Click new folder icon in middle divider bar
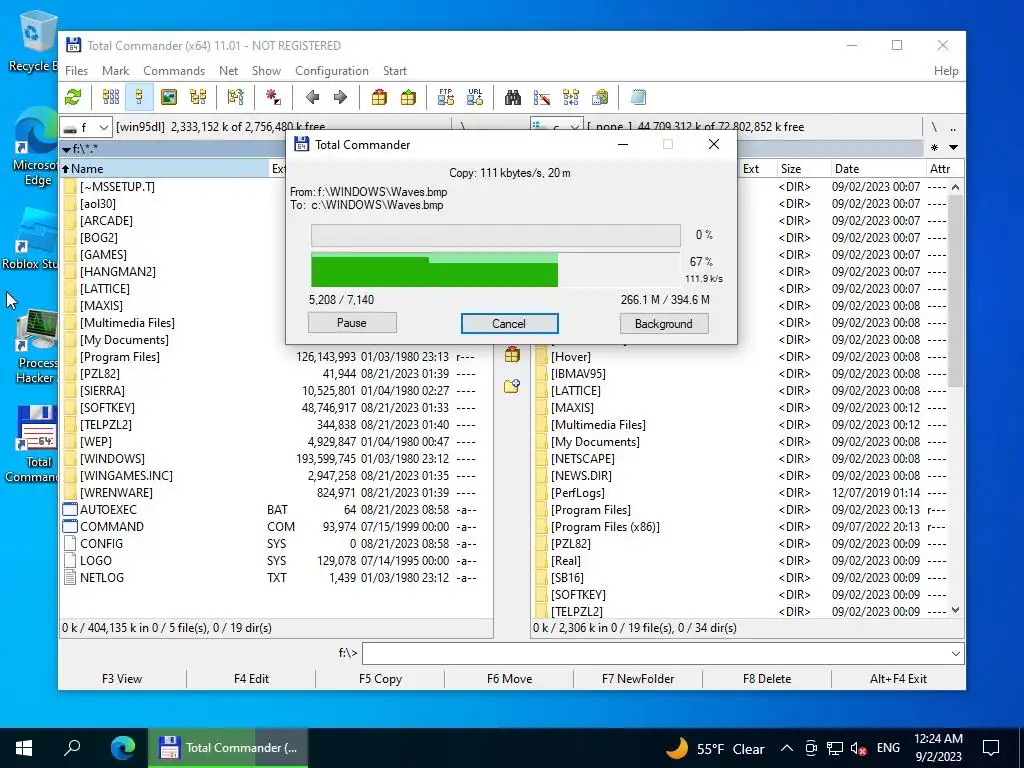 click(x=512, y=386)
